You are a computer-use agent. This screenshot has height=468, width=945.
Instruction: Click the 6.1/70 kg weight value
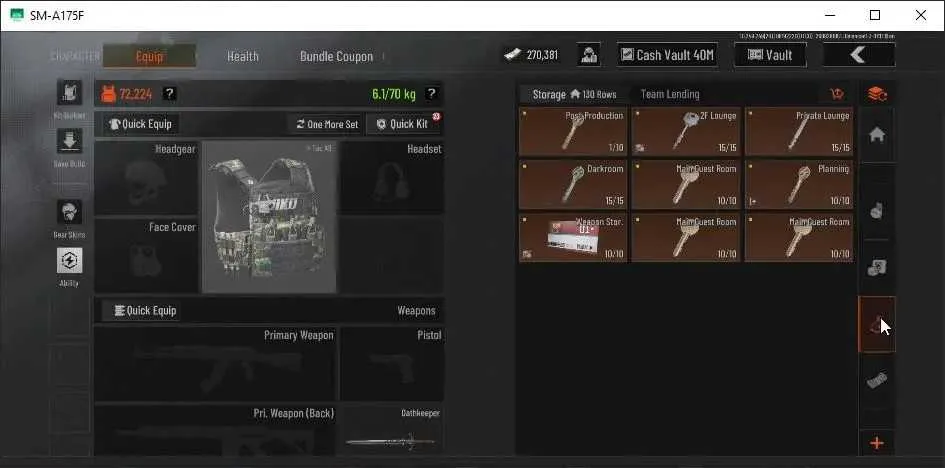pos(394,94)
